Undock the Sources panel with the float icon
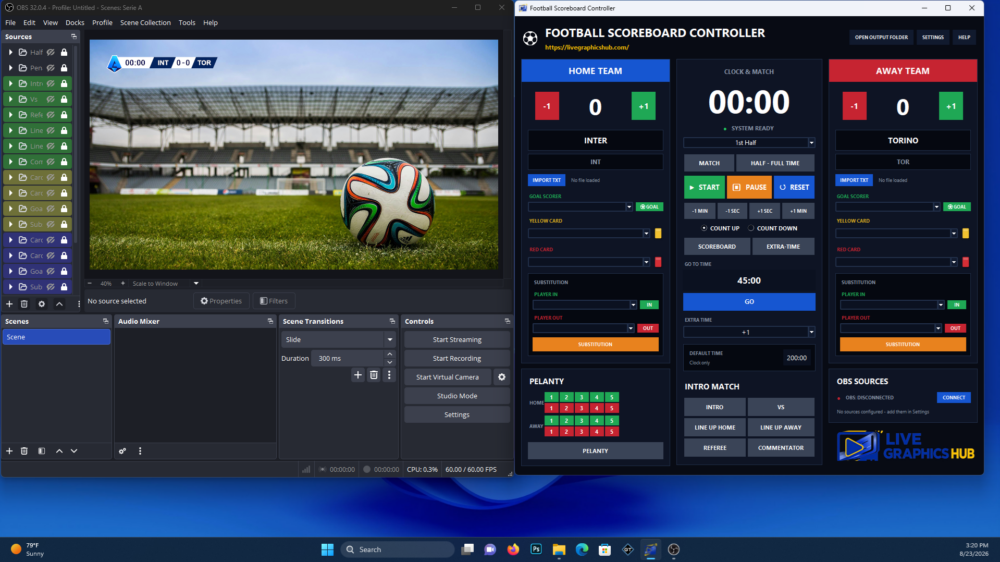This screenshot has width=1000, height=562. click(74, 37)
